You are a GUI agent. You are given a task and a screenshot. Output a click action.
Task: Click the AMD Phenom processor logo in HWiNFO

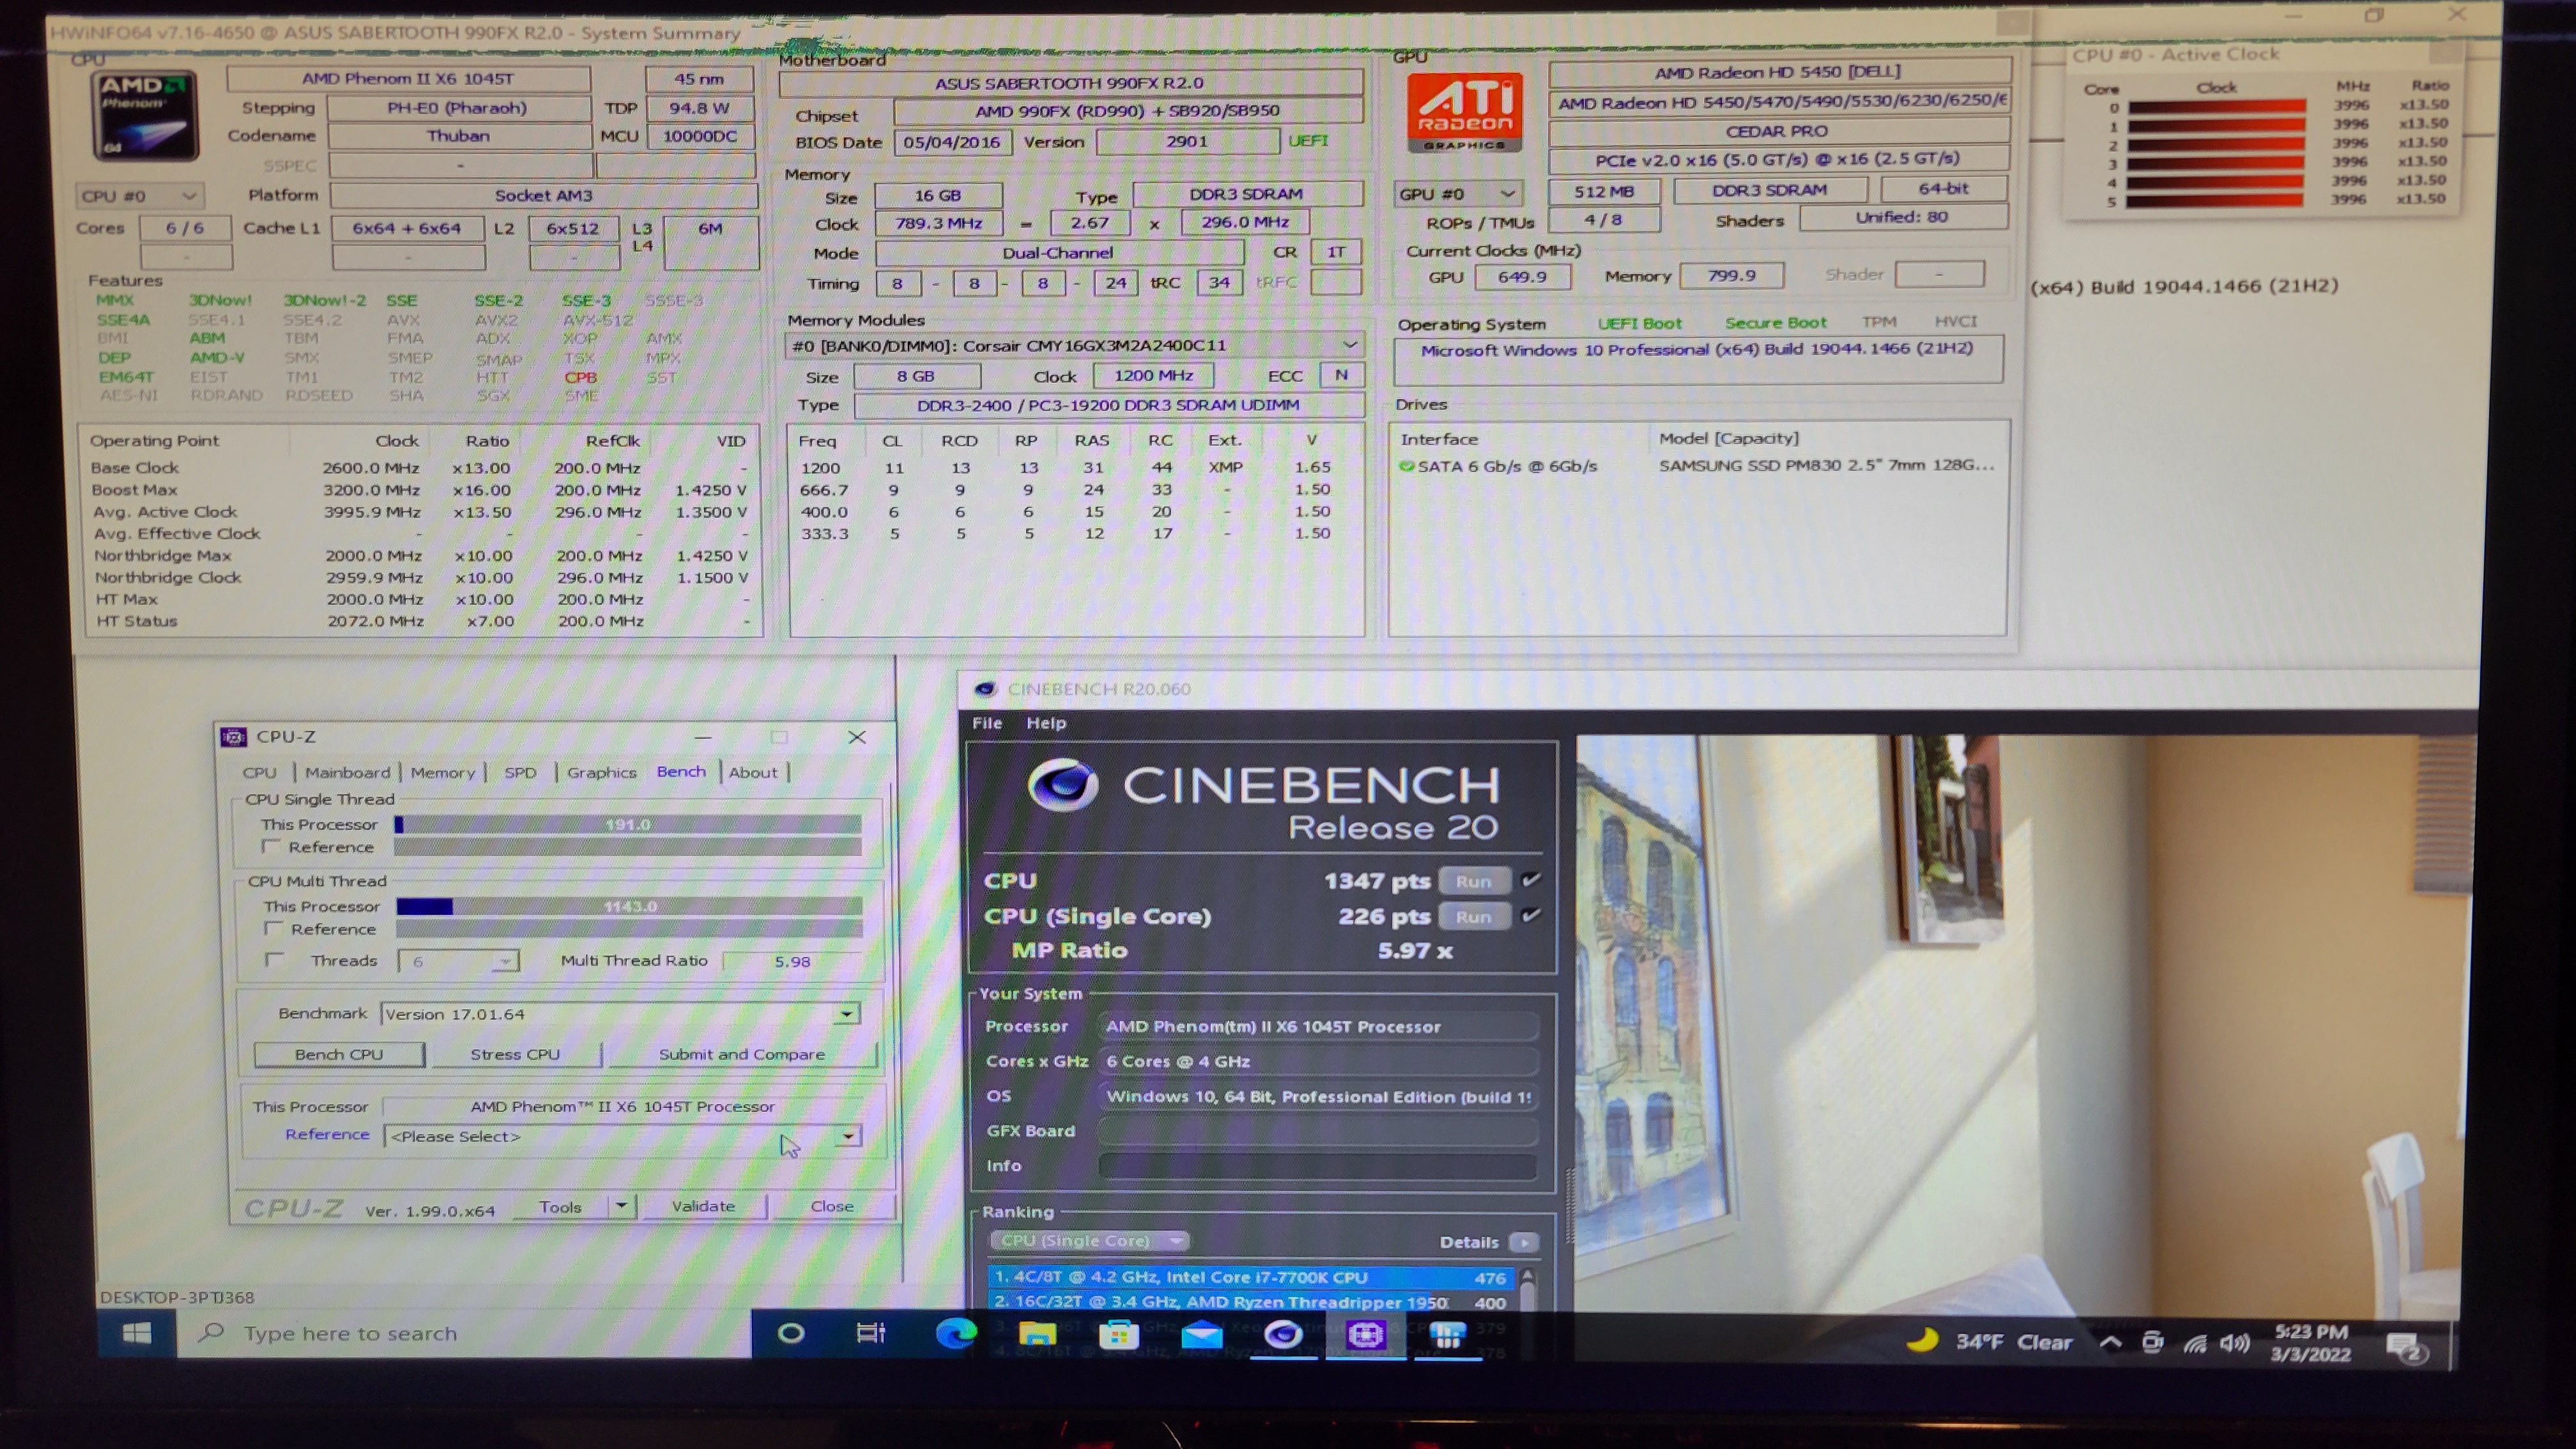pos(146,115)
